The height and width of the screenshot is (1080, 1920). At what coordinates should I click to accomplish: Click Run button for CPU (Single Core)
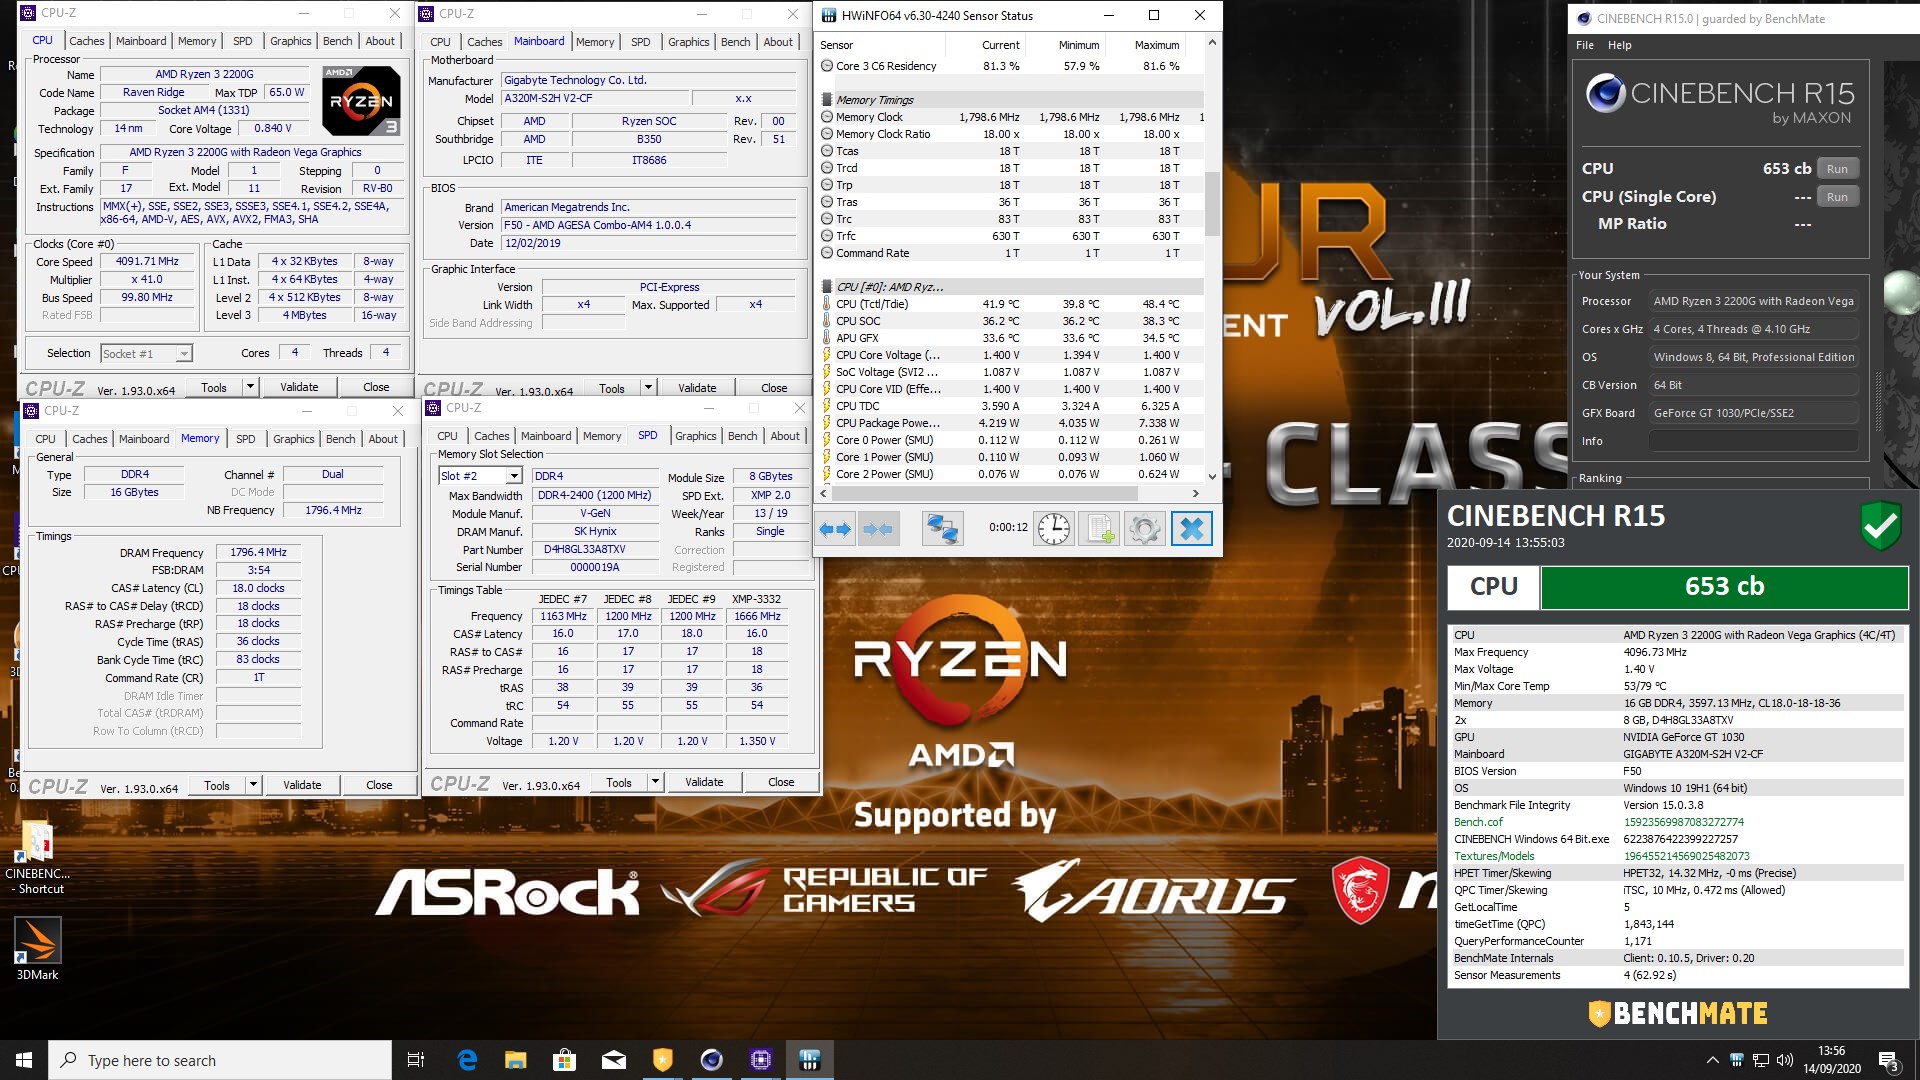pos(1837,197)
